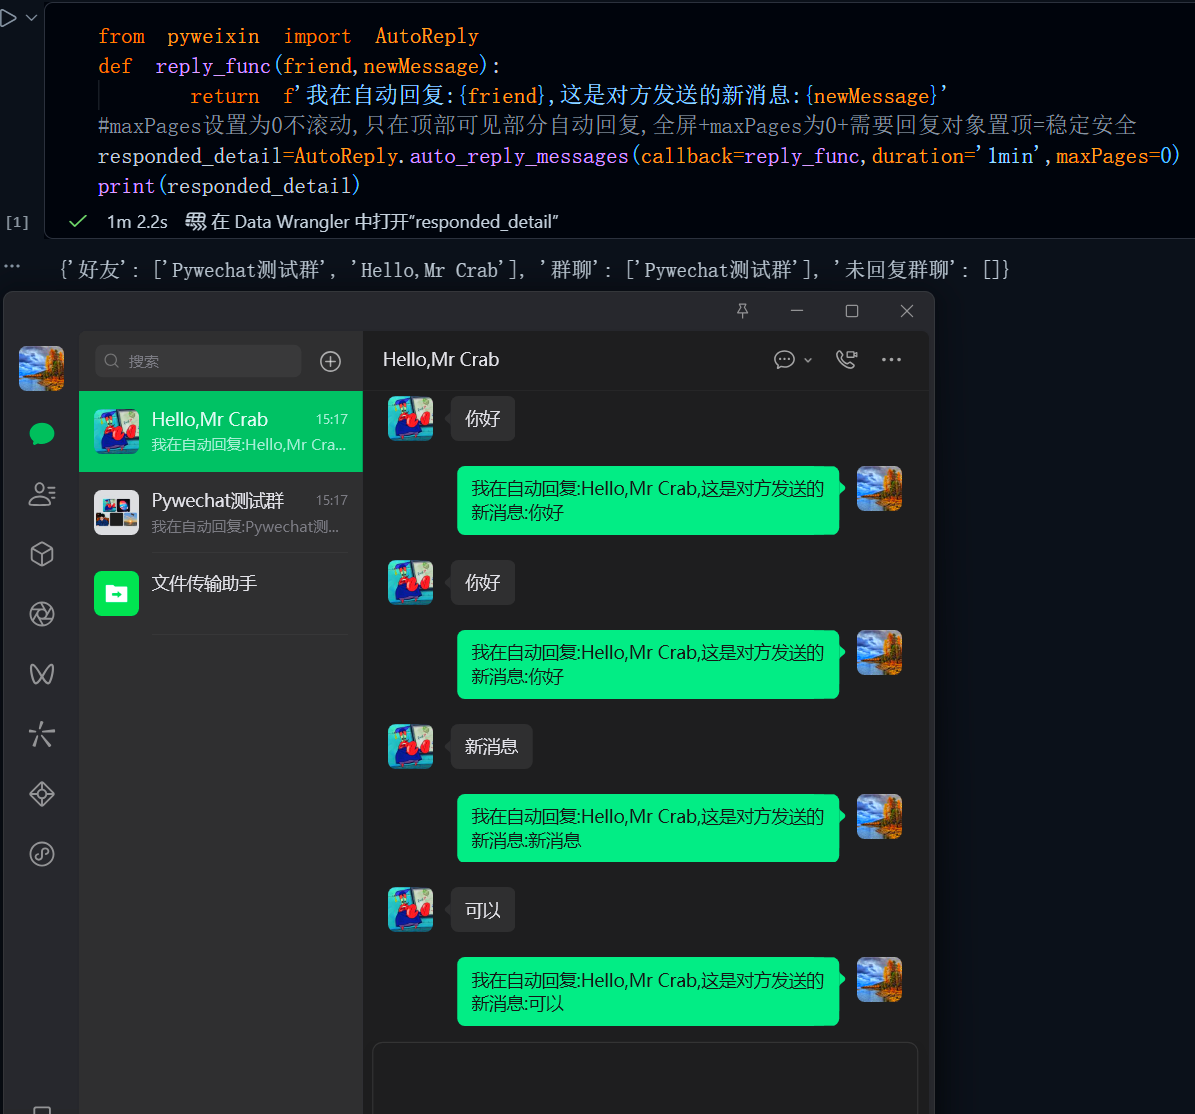Click into the message input box
This screenshot has width=1195, height=1114.
pyautogui.click(x=645, y=1078)
